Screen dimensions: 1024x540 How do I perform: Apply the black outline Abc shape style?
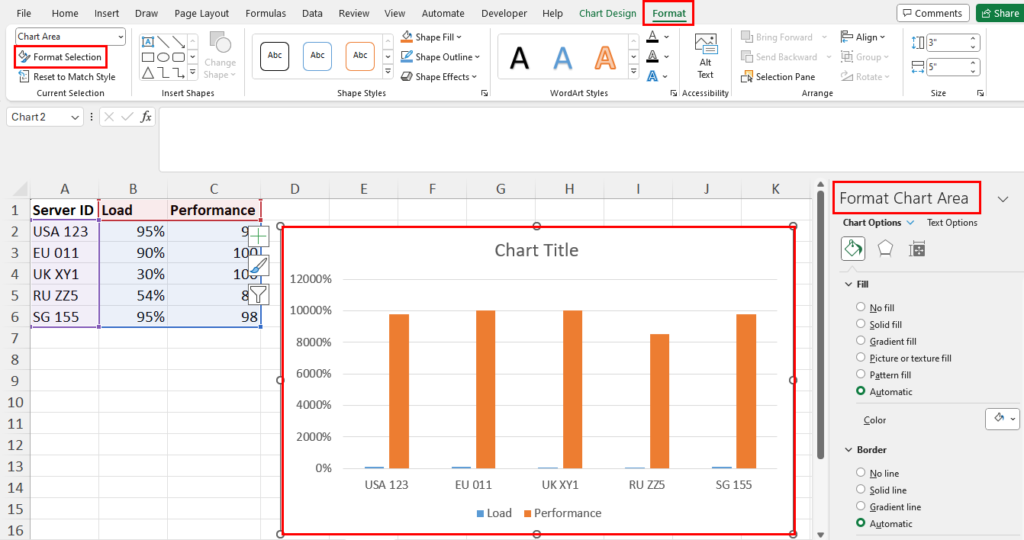(x=274, y=56)
